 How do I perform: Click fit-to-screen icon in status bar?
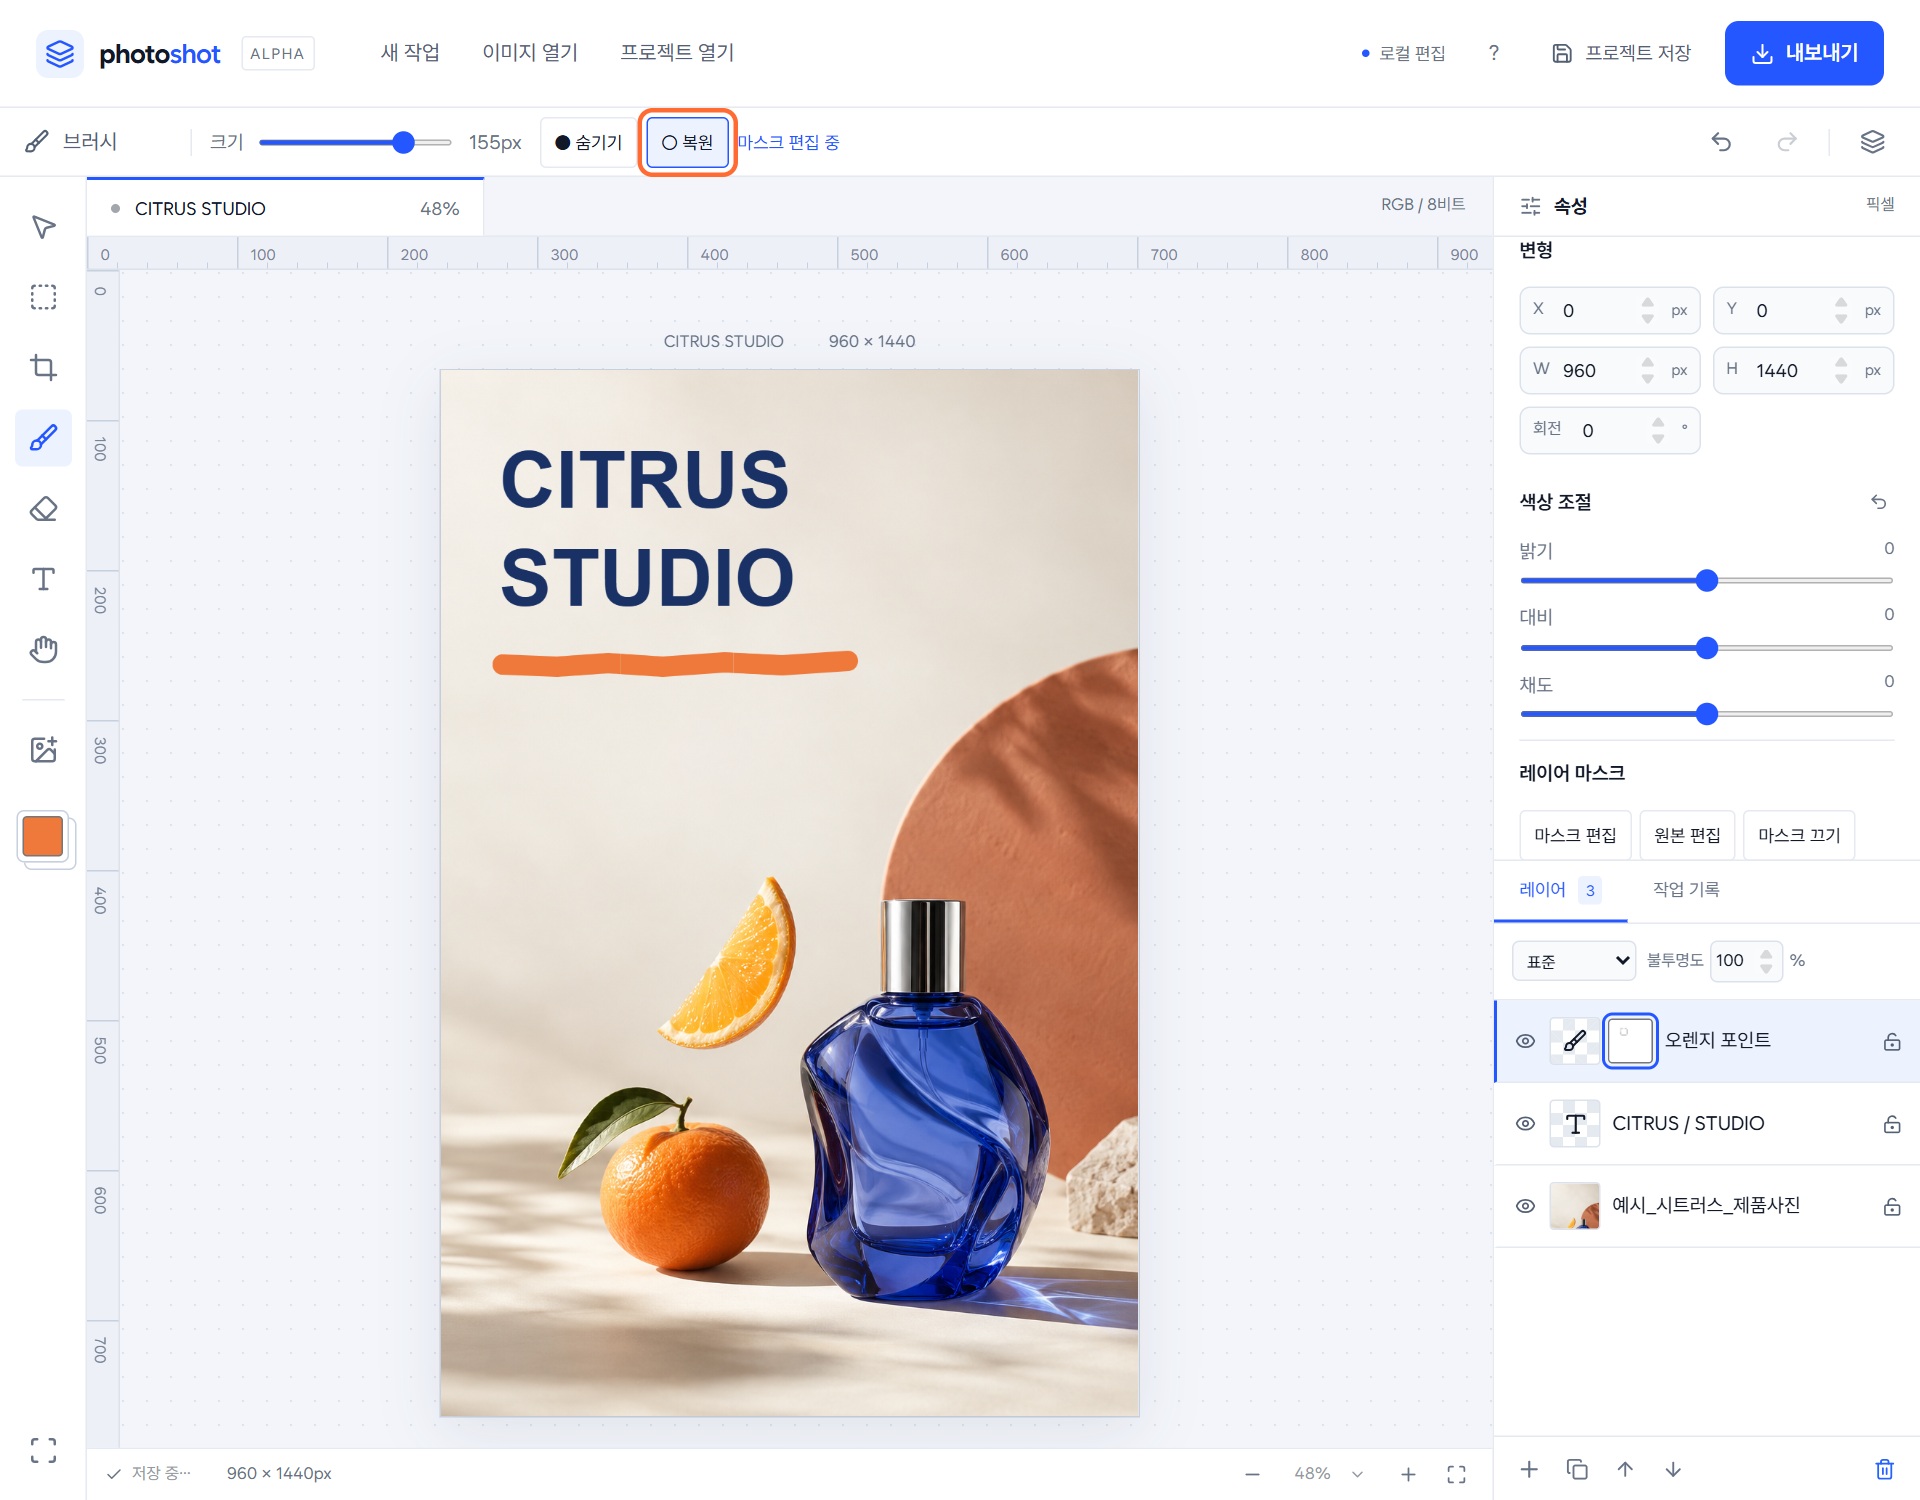click(1456, 1474)
